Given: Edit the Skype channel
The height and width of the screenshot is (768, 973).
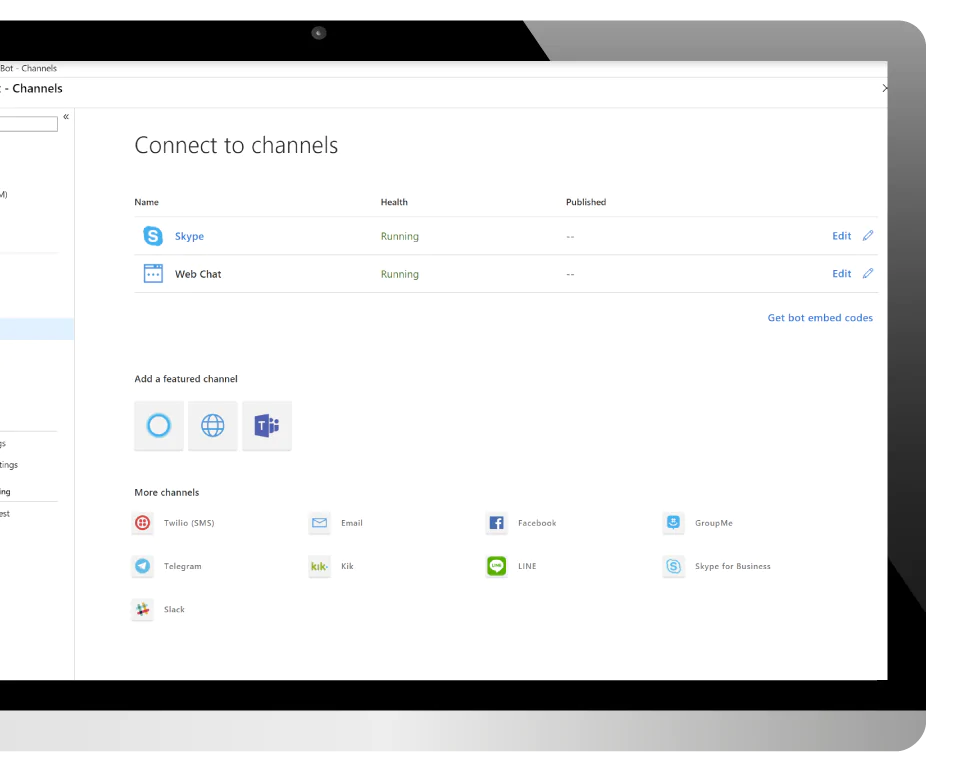Looking at the screenshot, I should pos(841,236).
